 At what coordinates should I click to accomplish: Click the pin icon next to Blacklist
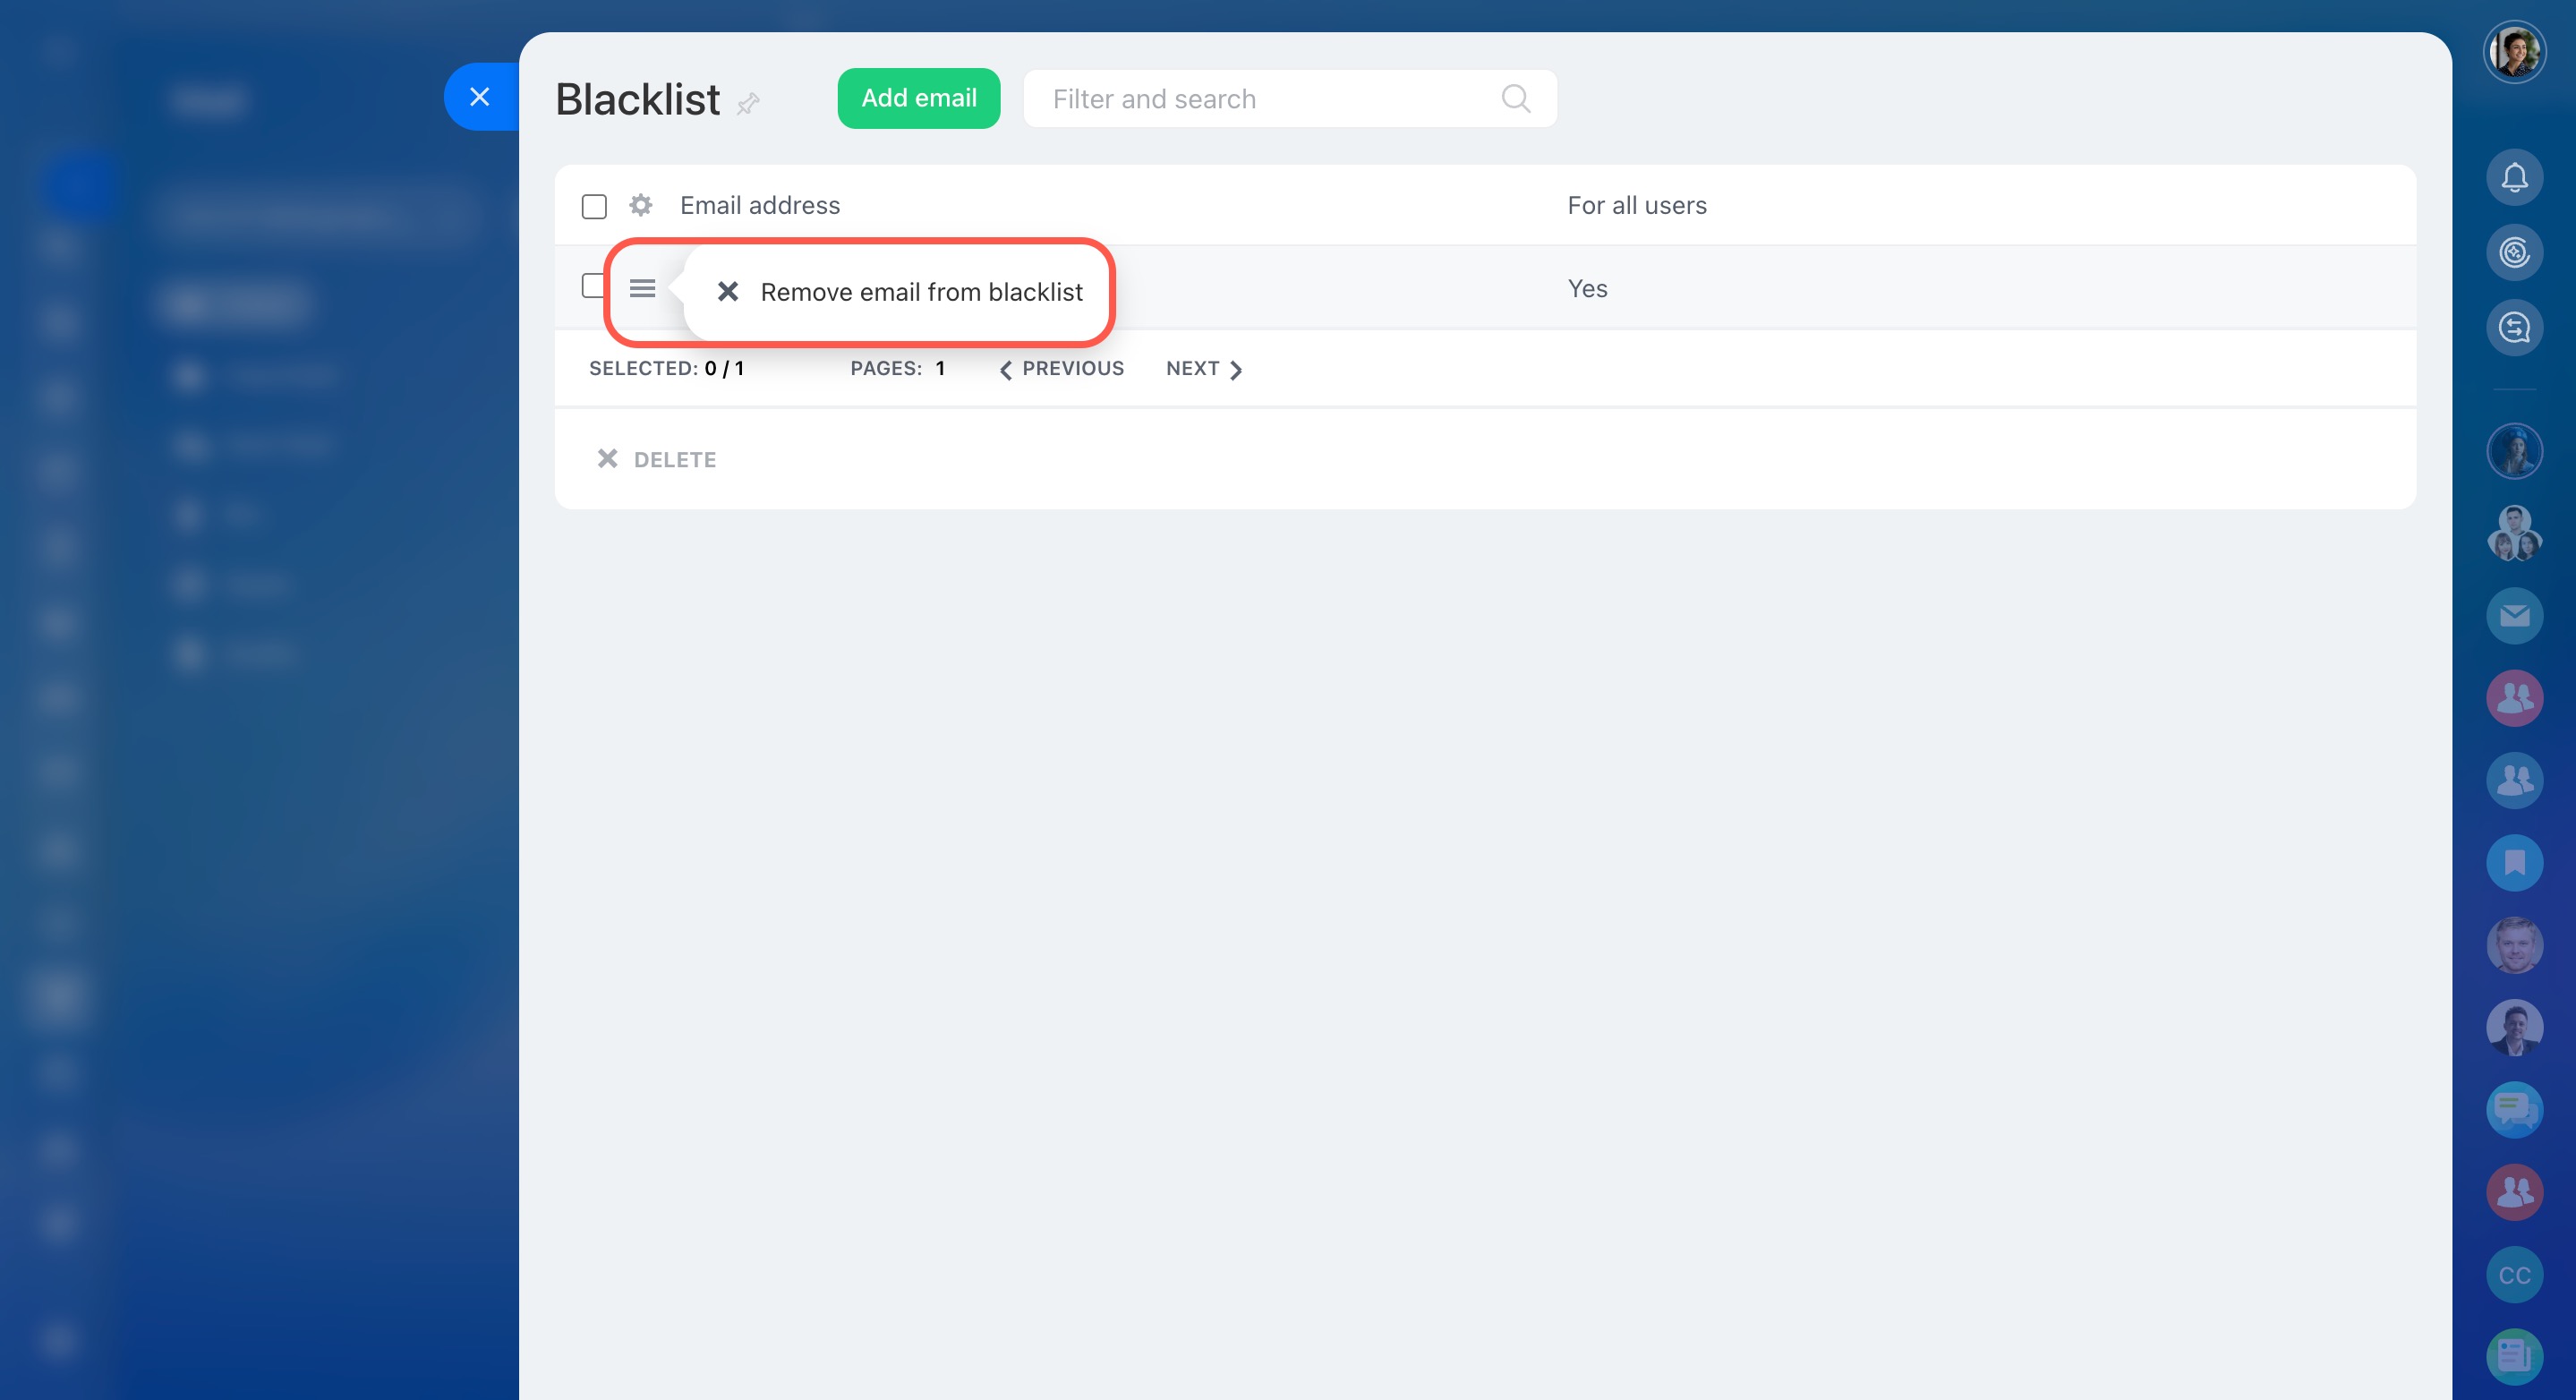748,103
